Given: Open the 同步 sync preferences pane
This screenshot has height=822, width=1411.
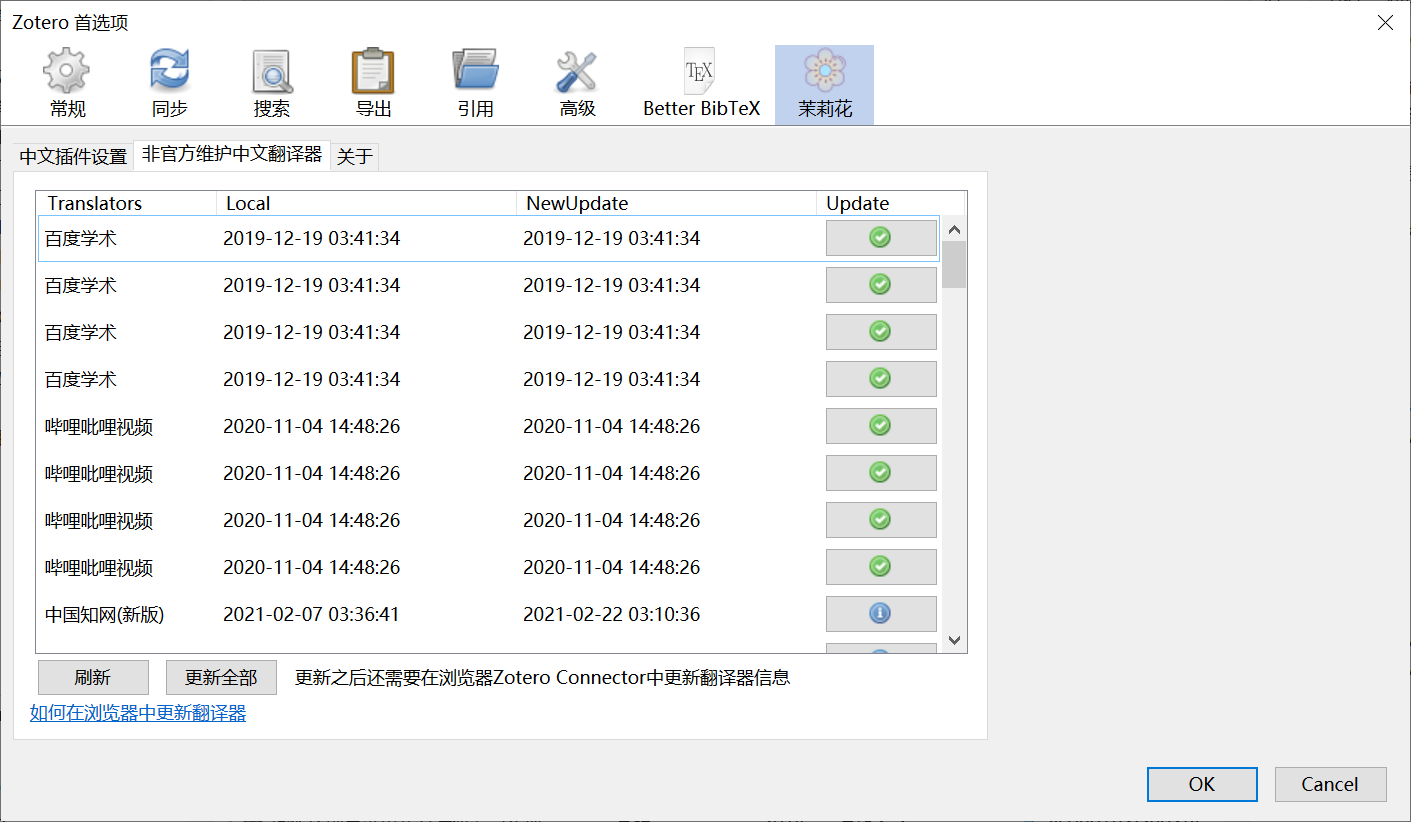Looking at the screenshot, I should (x=169, y=85).
